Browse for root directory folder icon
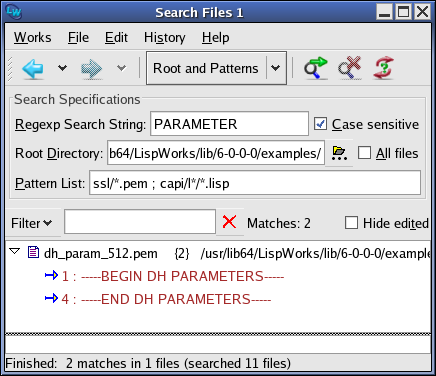The width and height of the screenshot is (436, 376). pyautogui.click(x=339, y=153)
